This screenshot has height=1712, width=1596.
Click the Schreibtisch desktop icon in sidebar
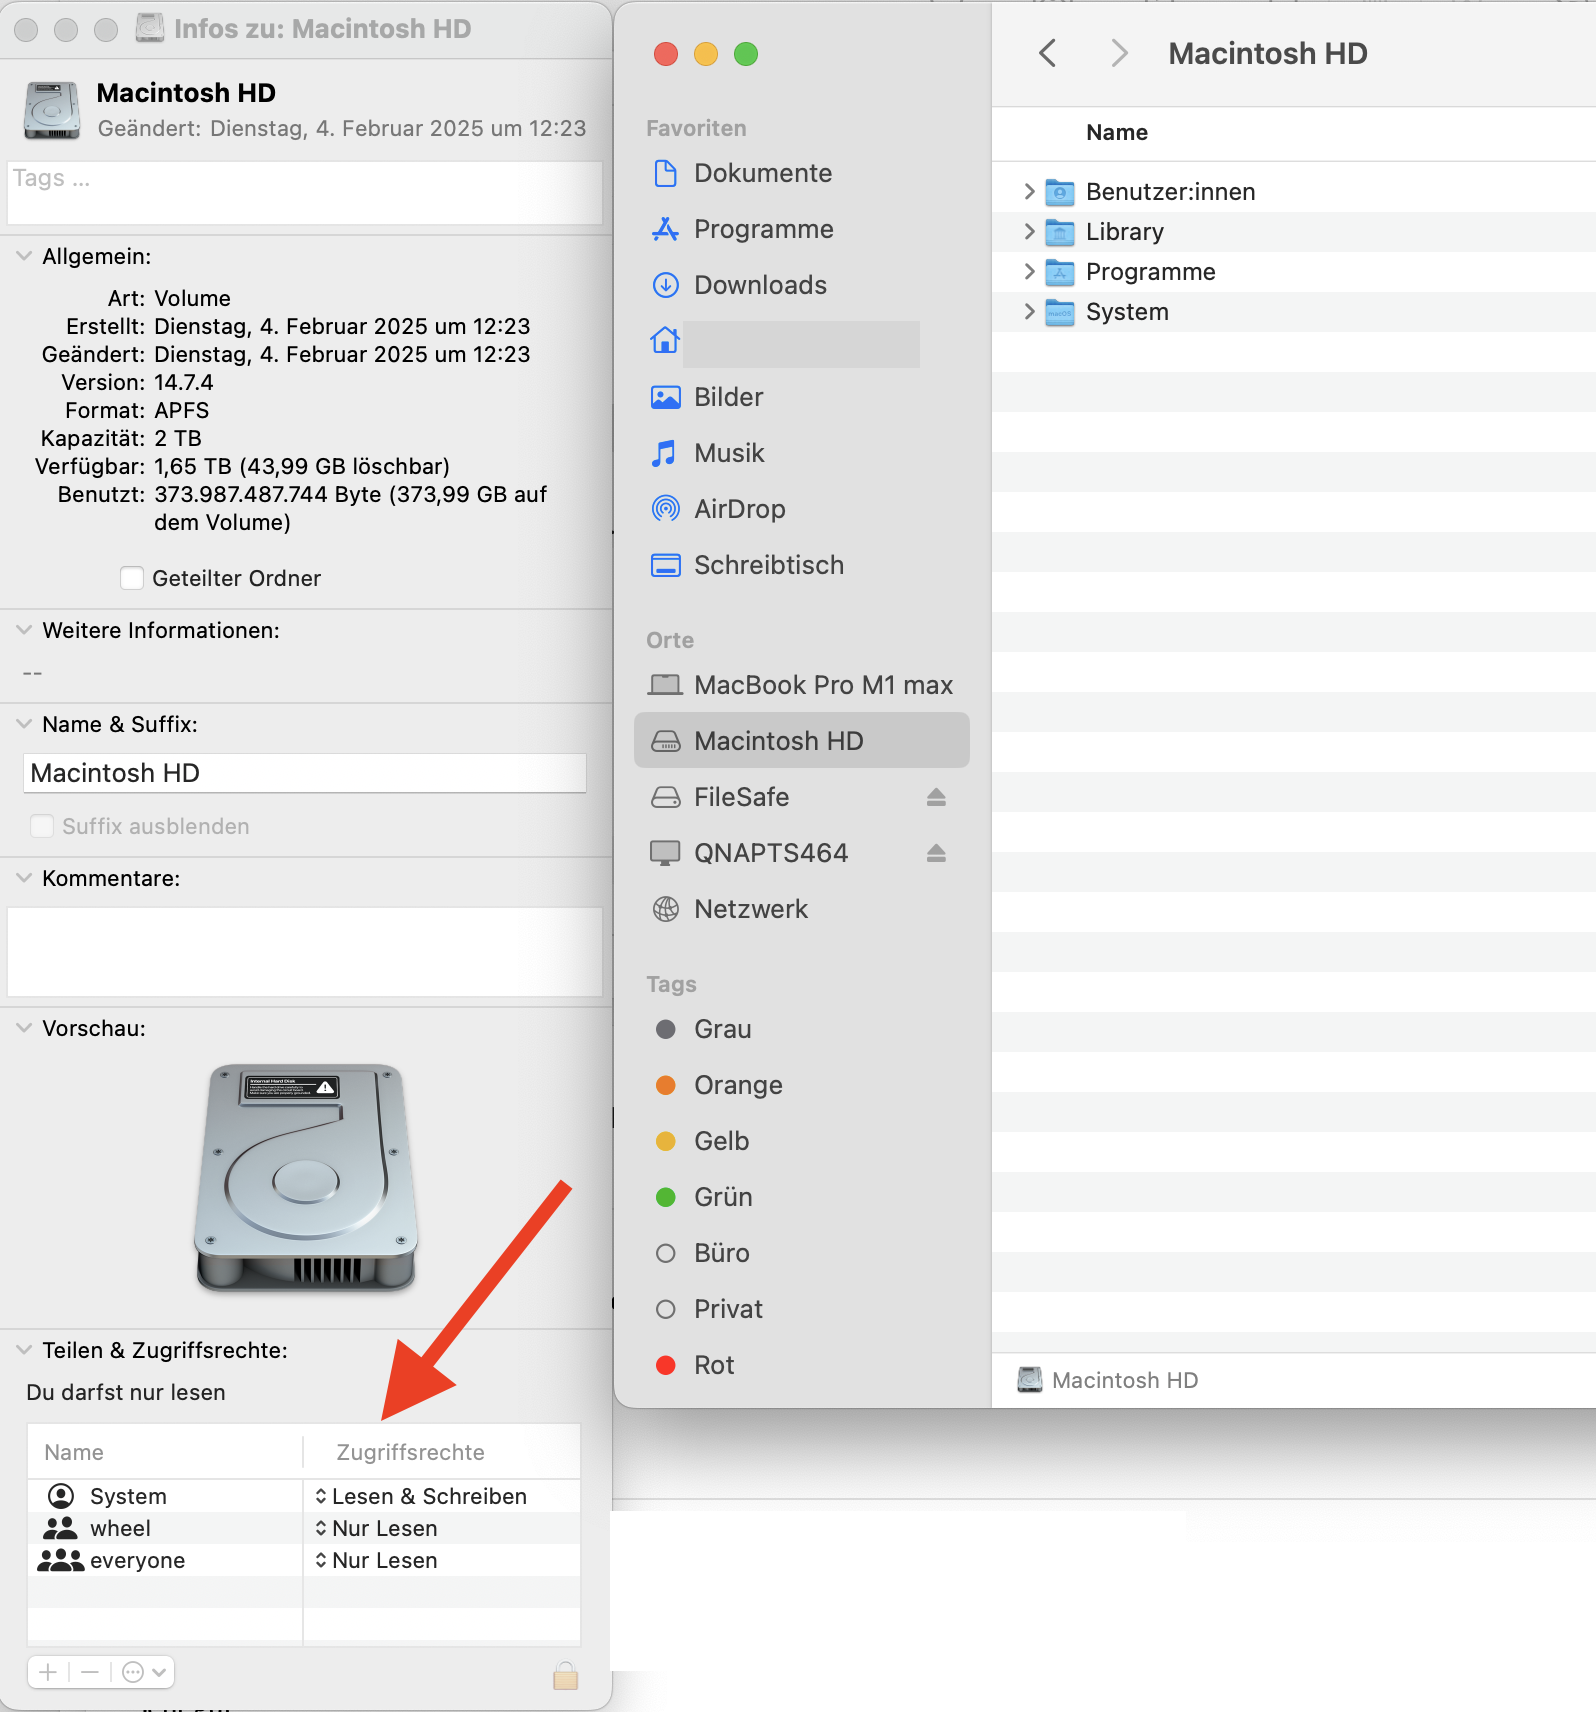coord(665,565)
